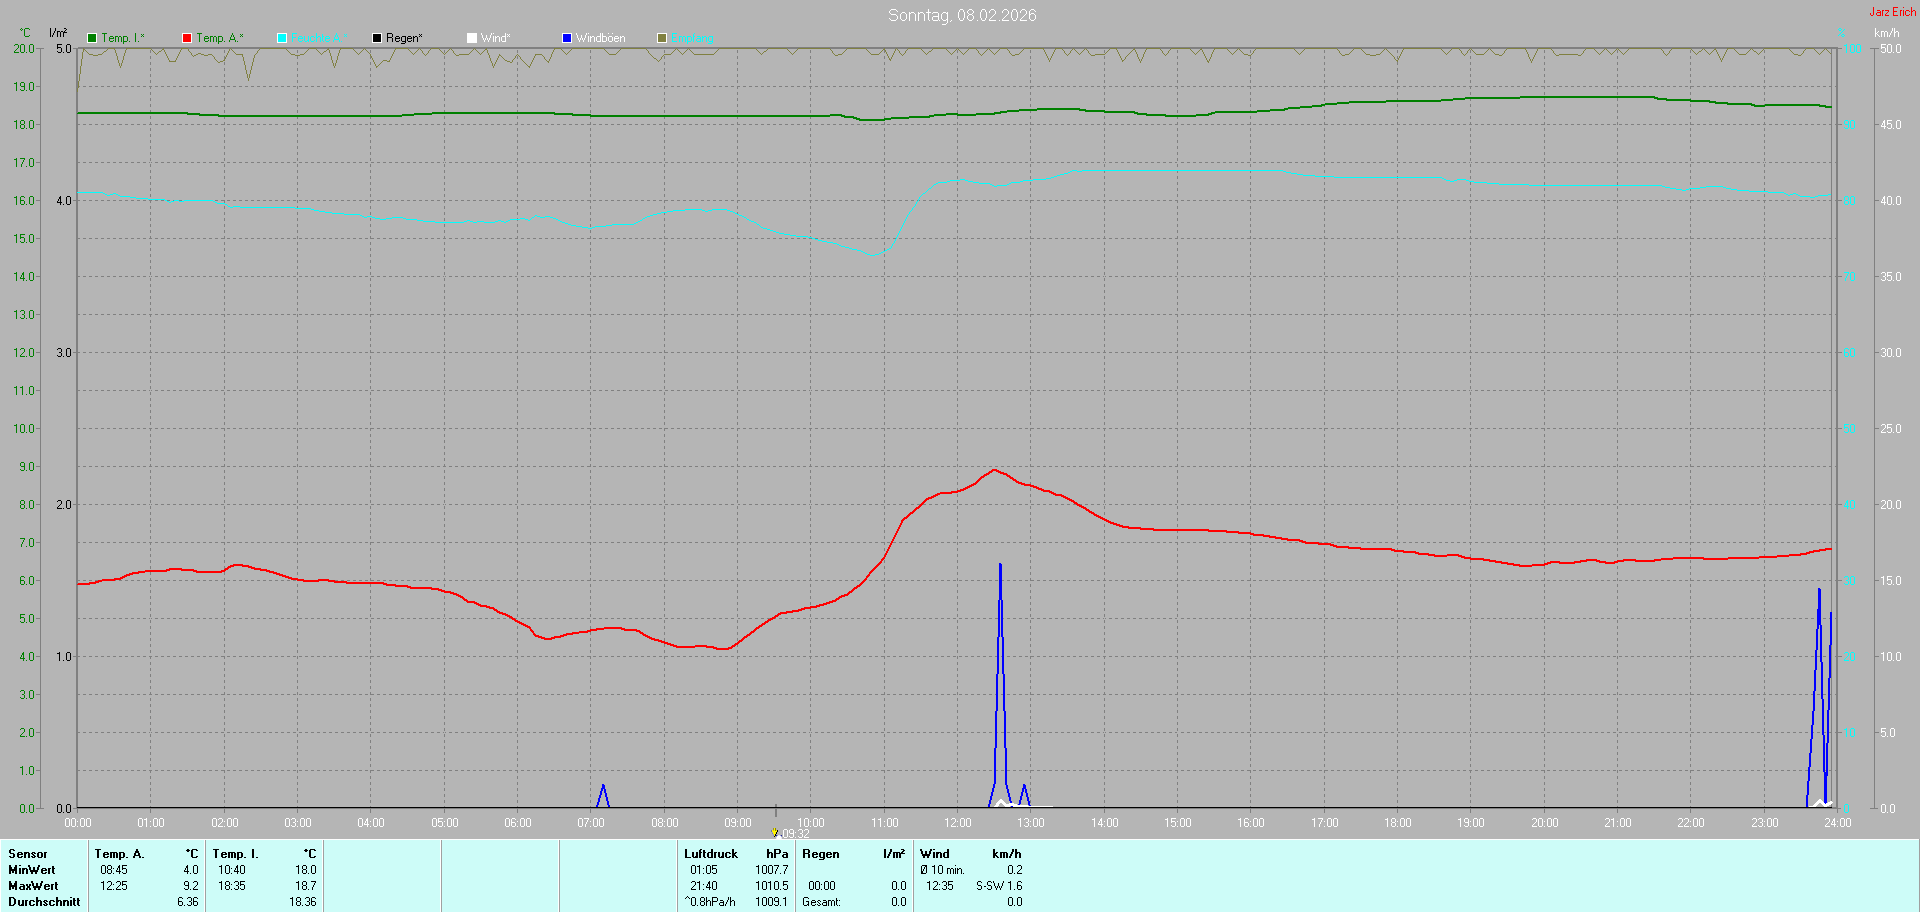Viewport: 1920px width, 912px height.
Task: Click the wind direction value S-SW 1.6
Action: tap(999, 886)
